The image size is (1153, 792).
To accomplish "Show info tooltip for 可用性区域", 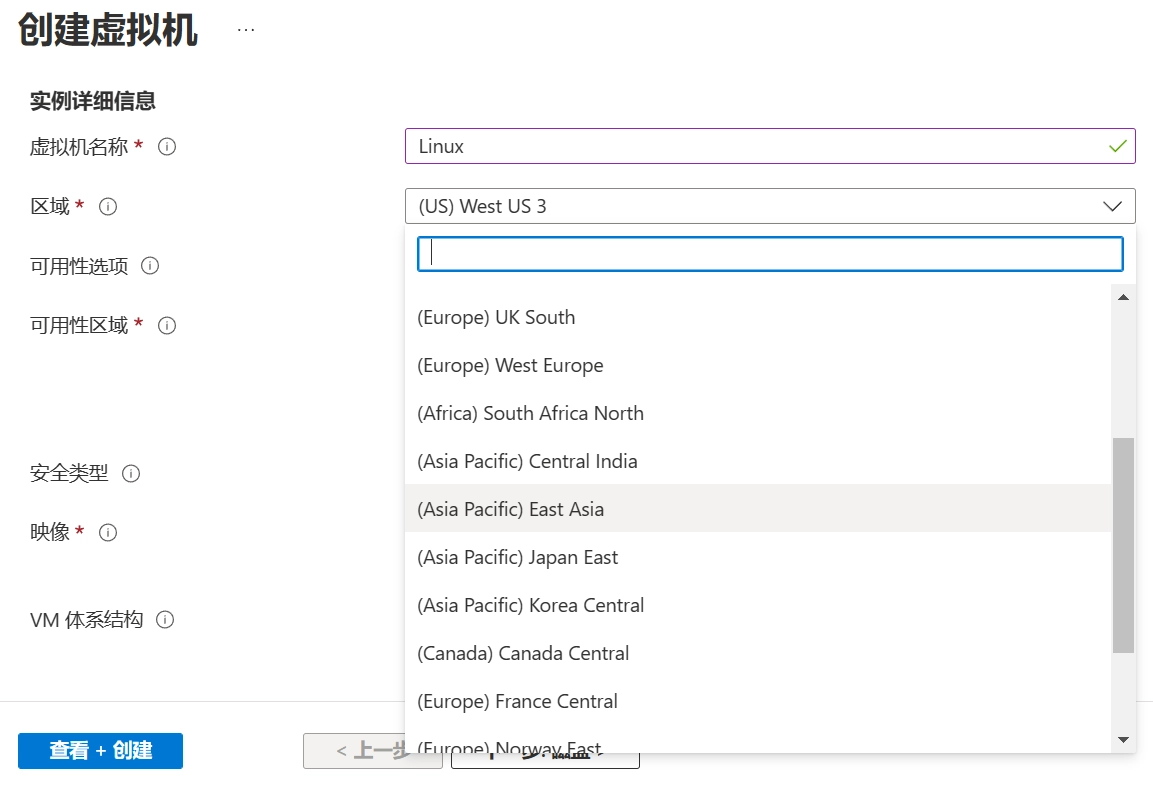I will click(167, 325).
